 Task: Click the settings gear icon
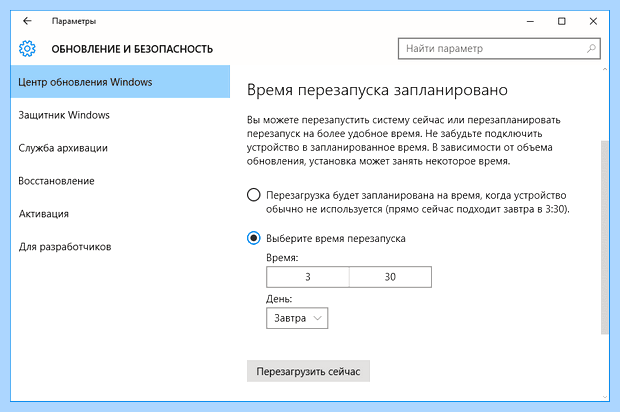click(x=27, y=49)
